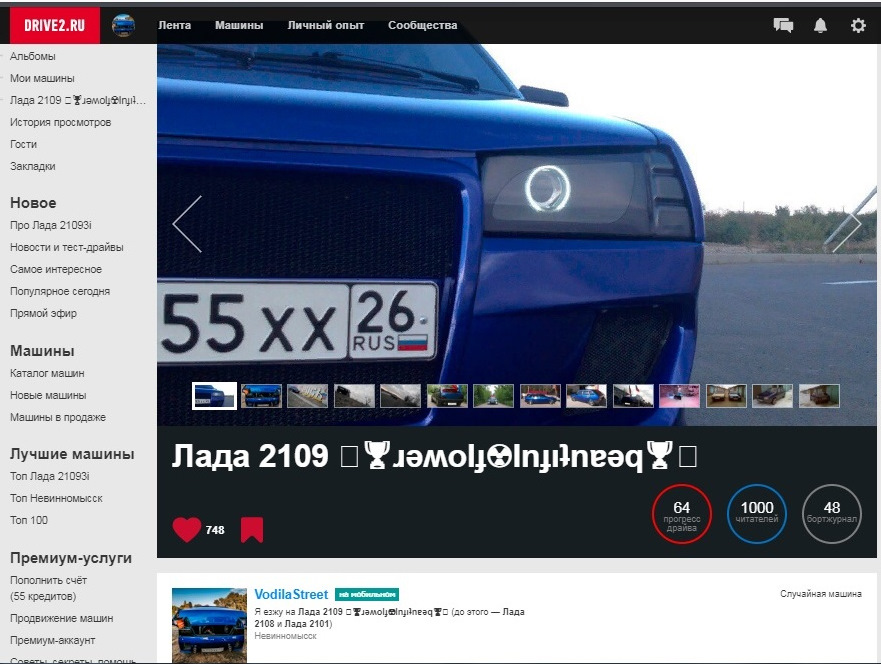Viewport: 881px width, 664px height.
Task: Select the third gallery thumbnail
Action: click(x=307, y=395)
